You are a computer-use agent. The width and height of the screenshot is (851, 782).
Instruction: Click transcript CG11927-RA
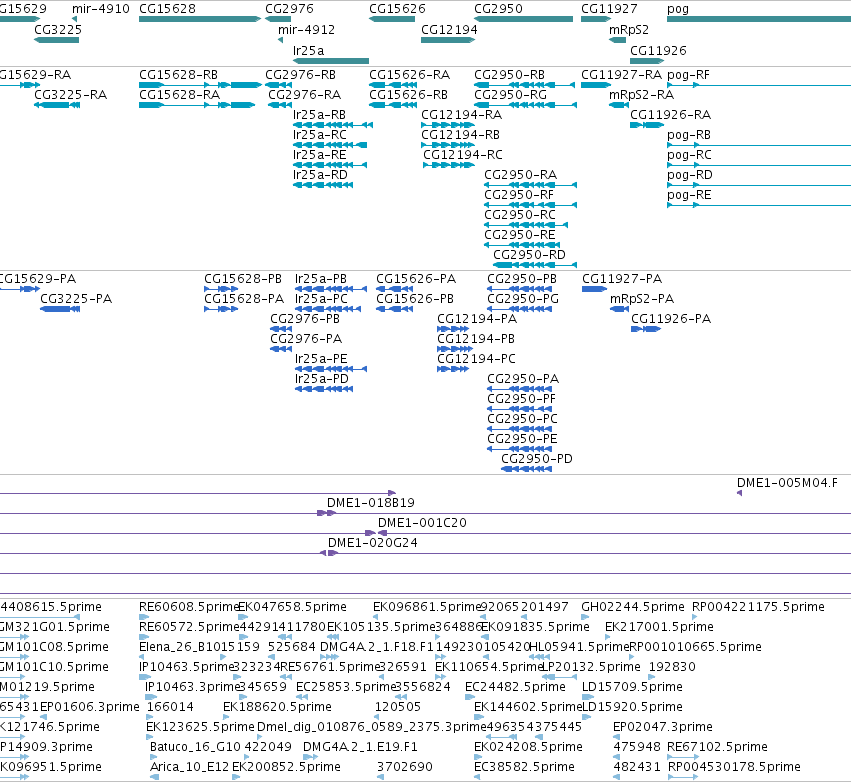(x=621, y=75)
